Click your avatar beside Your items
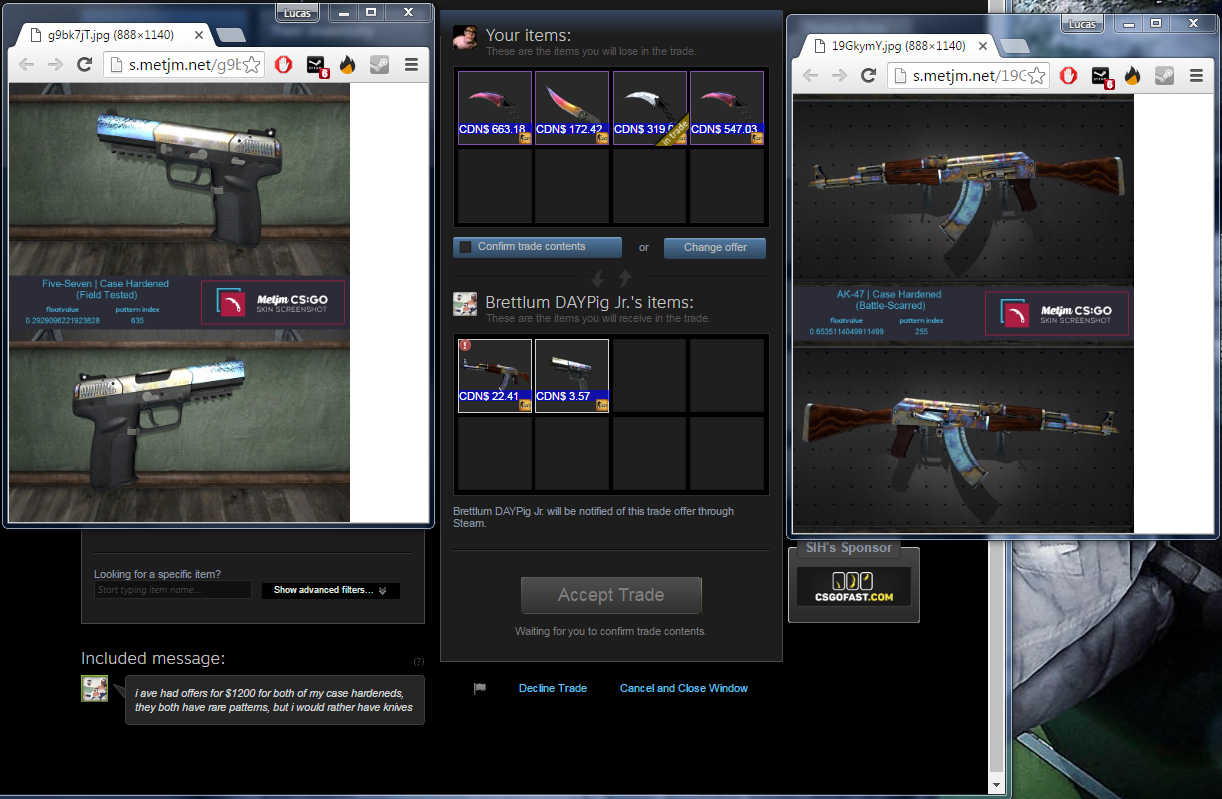The height and width of the screenshot is (799, 1222). pos(465,38)
